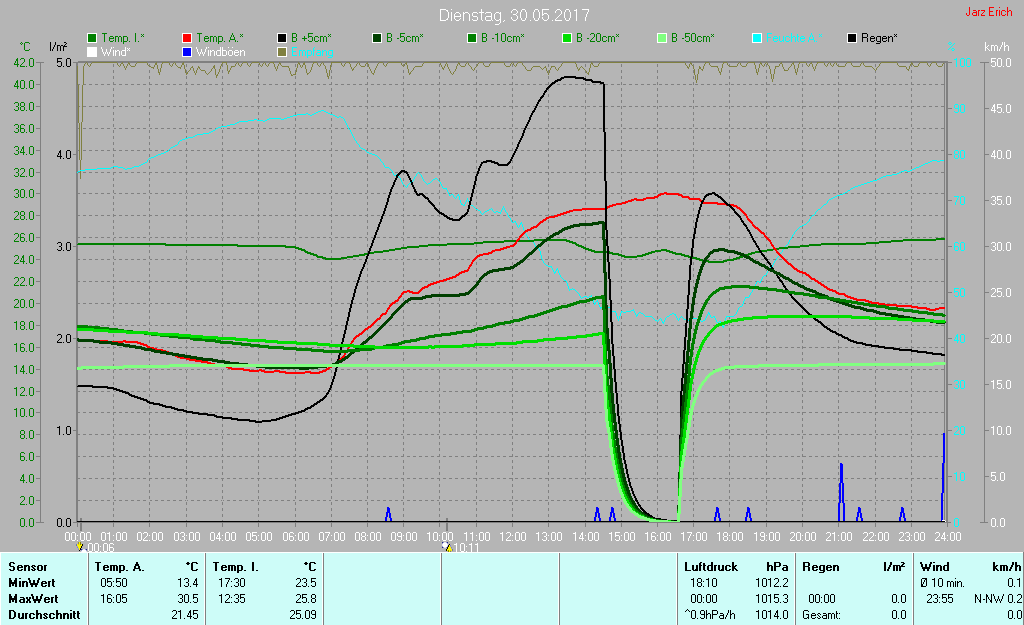Viewport: 1024px width, 625px height.
Task: Click the 'Luftdruck' header
Action: [711, 567]
